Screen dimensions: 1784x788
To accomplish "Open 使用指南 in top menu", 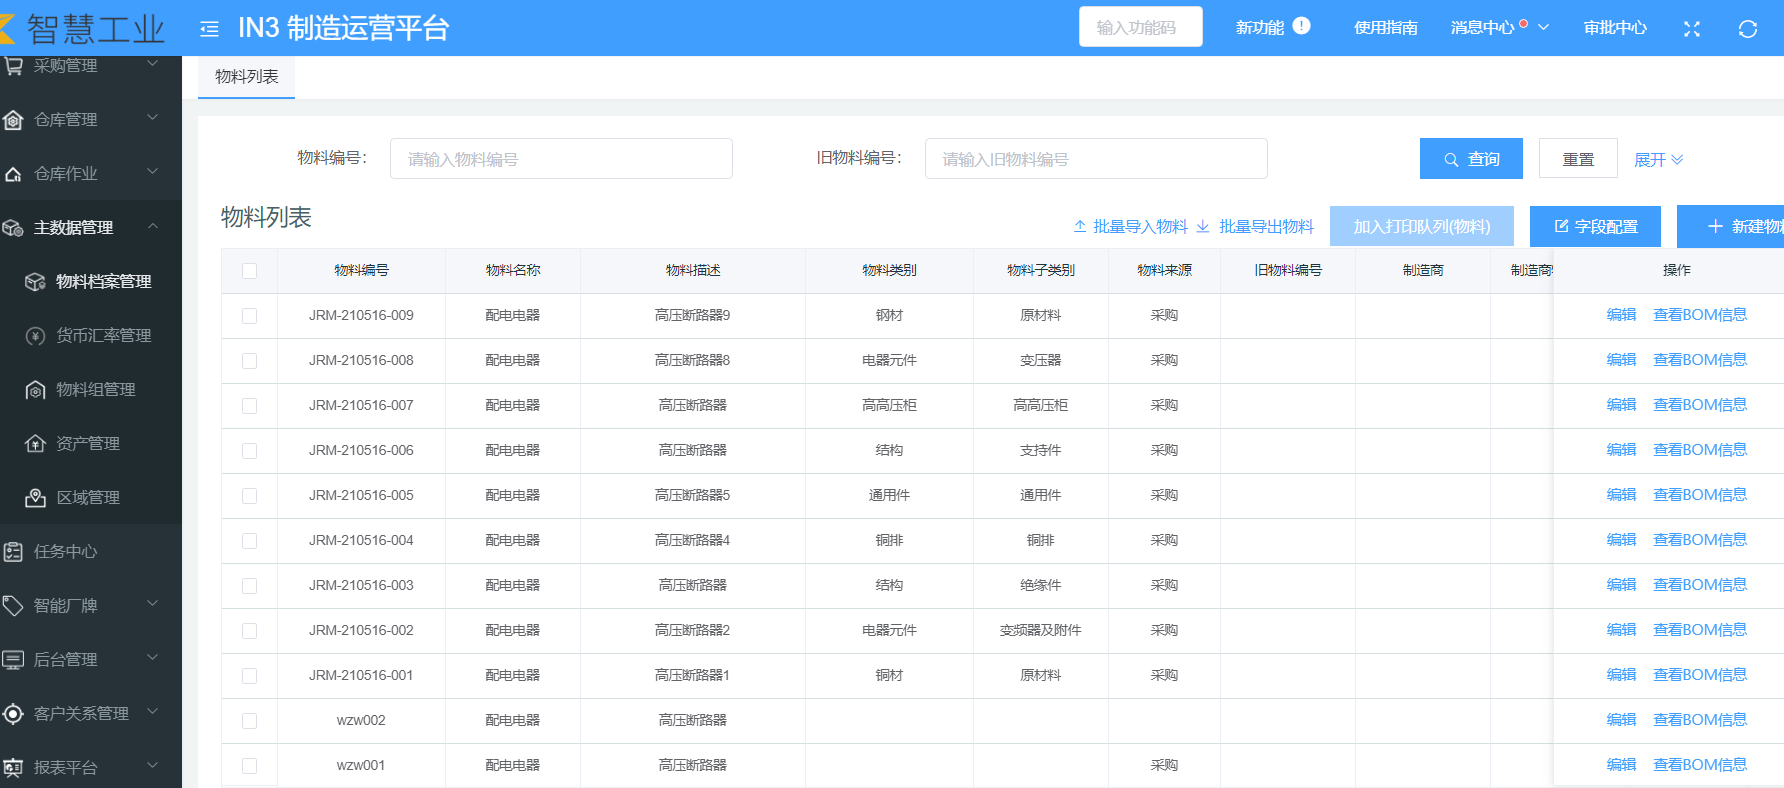I will pos(1385,28).
